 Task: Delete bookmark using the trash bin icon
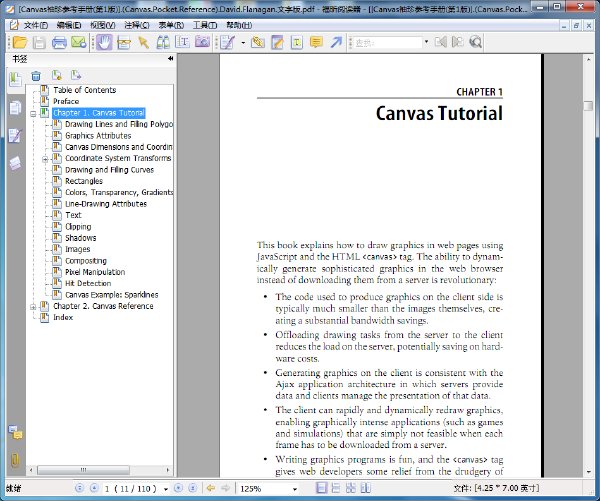click(x=36, y=76)
